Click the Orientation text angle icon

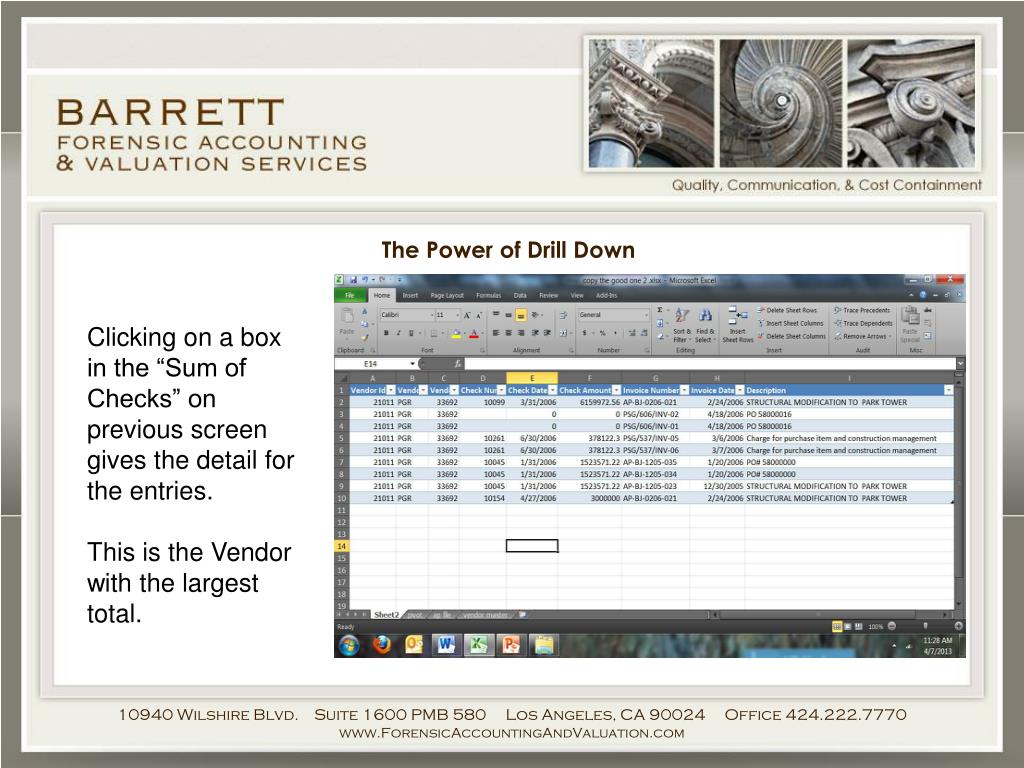[536, 315]
